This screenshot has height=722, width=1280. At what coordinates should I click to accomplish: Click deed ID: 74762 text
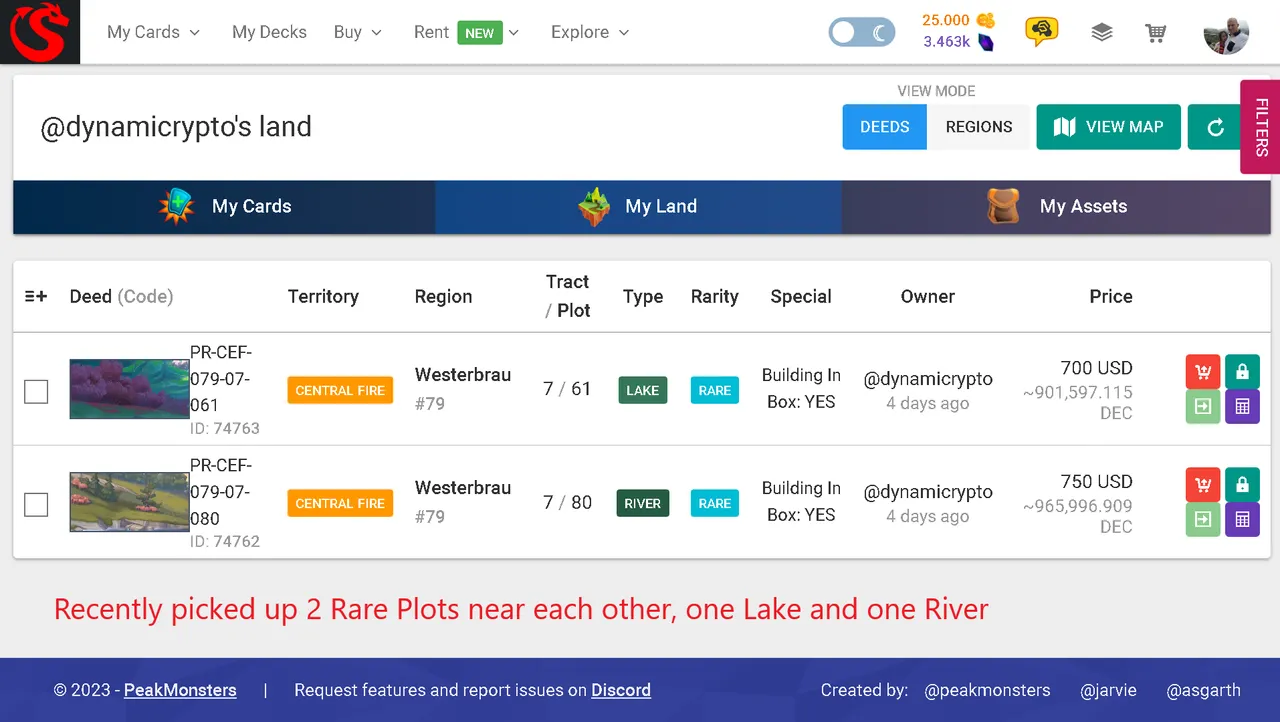pyautogui.click(x=225, y=541)
